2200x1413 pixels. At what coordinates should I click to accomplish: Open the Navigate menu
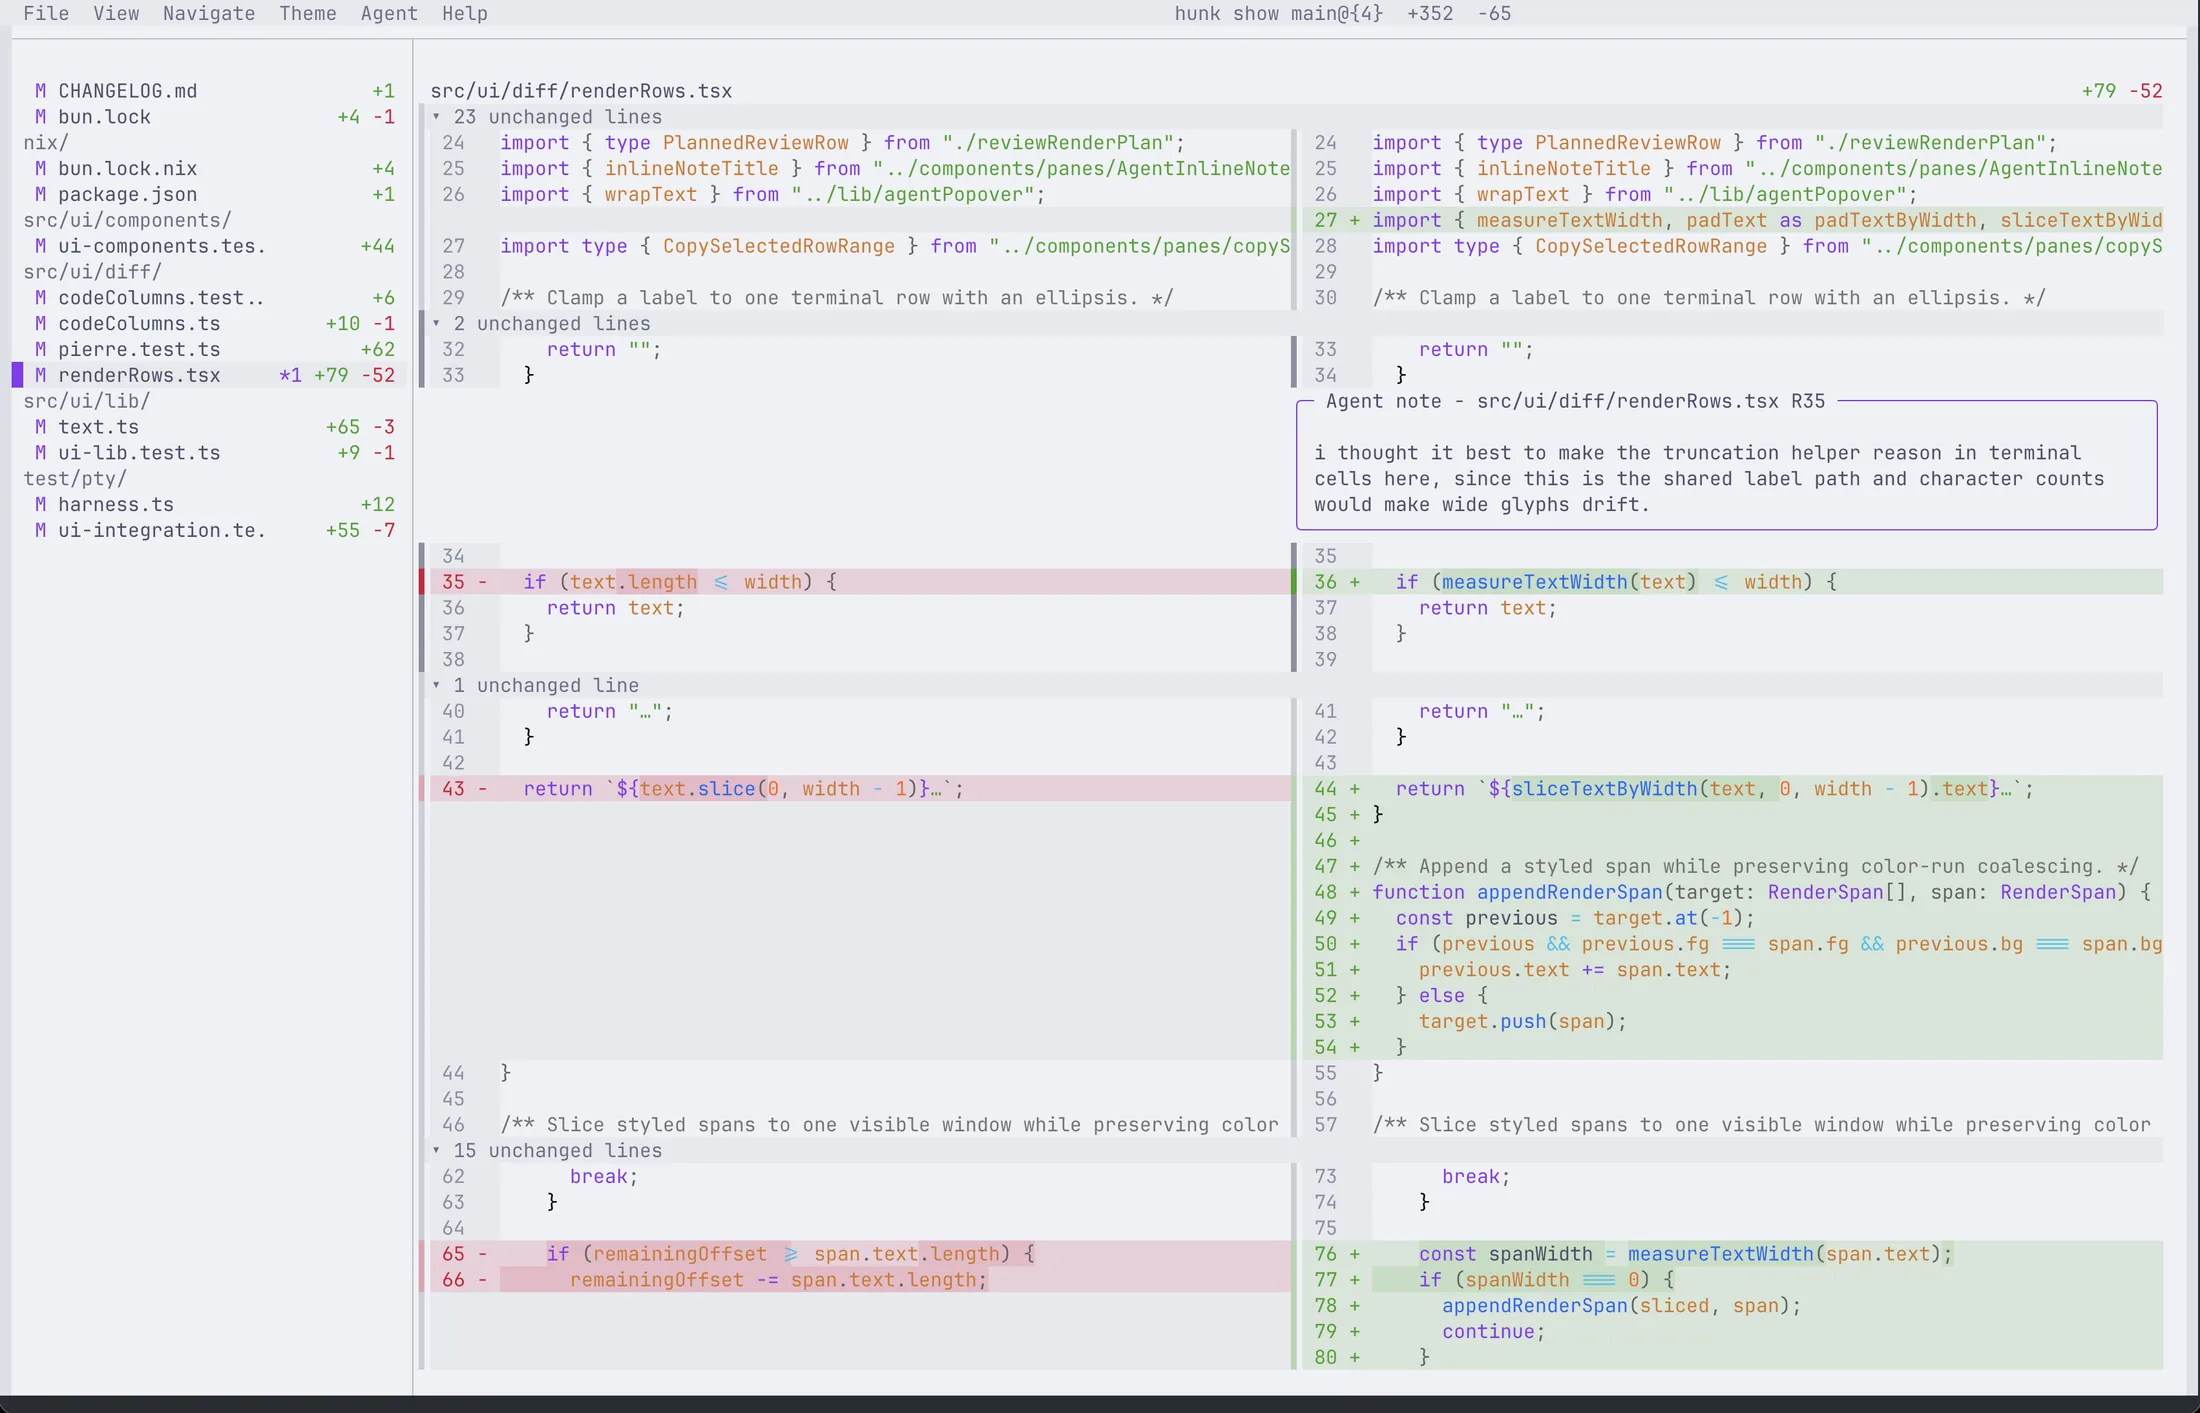(x=209, y=14)
